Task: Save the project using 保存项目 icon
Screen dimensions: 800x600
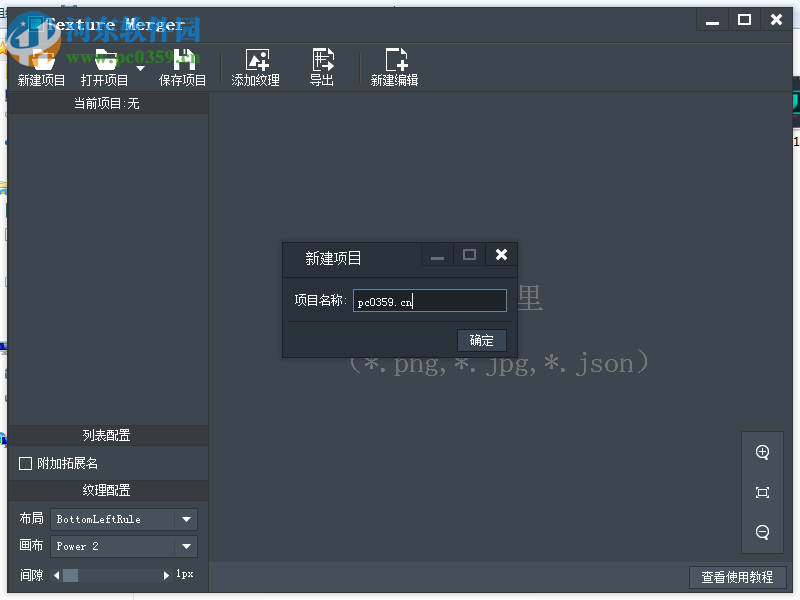Action: click(x=182, y=66)
